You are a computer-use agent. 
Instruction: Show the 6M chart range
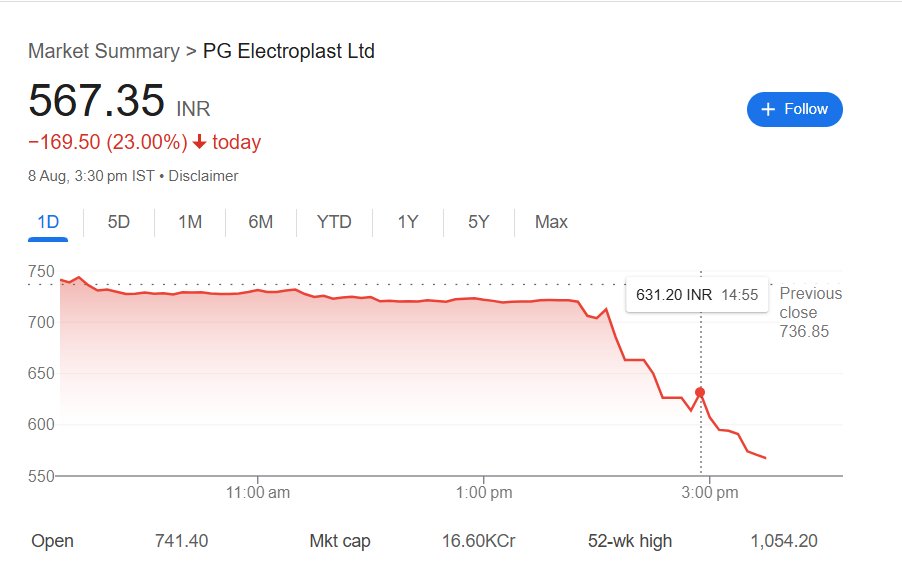pyautogui.click(x=261, y=222)
